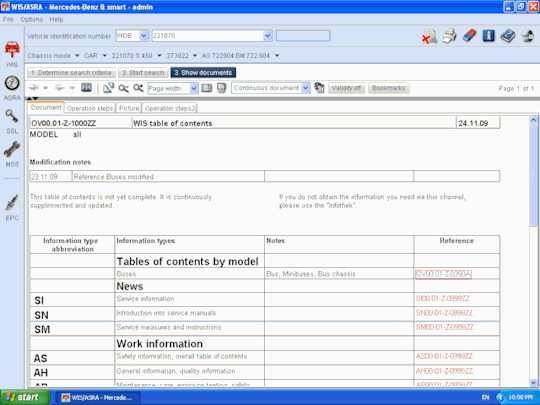Click the EN language indicator in tray
Image resolution: width=540 pixels, height=405 pixels.
pyautogui.click(x=486, y=397)
